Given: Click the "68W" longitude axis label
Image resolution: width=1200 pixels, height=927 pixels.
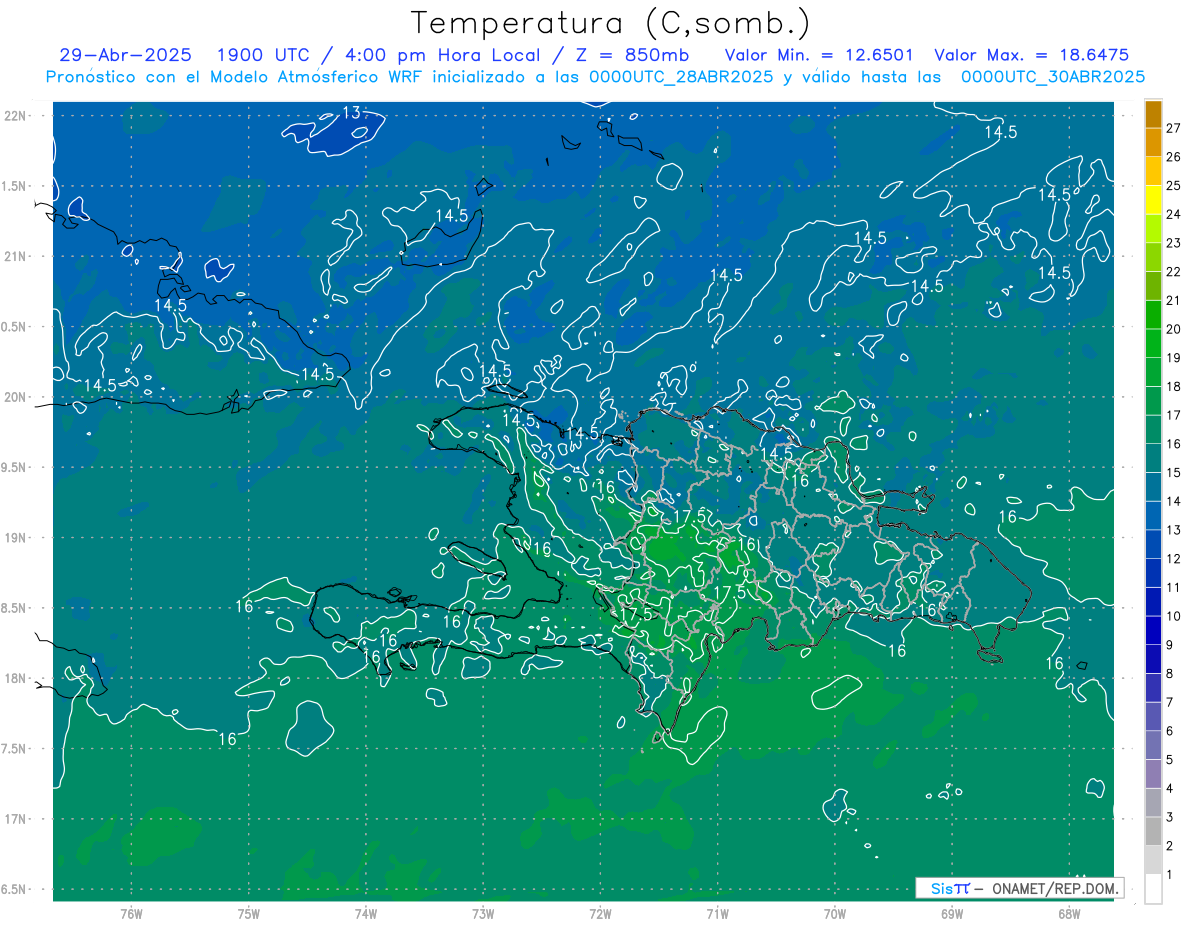Looking at the screenshot, I should [1069, 914].
